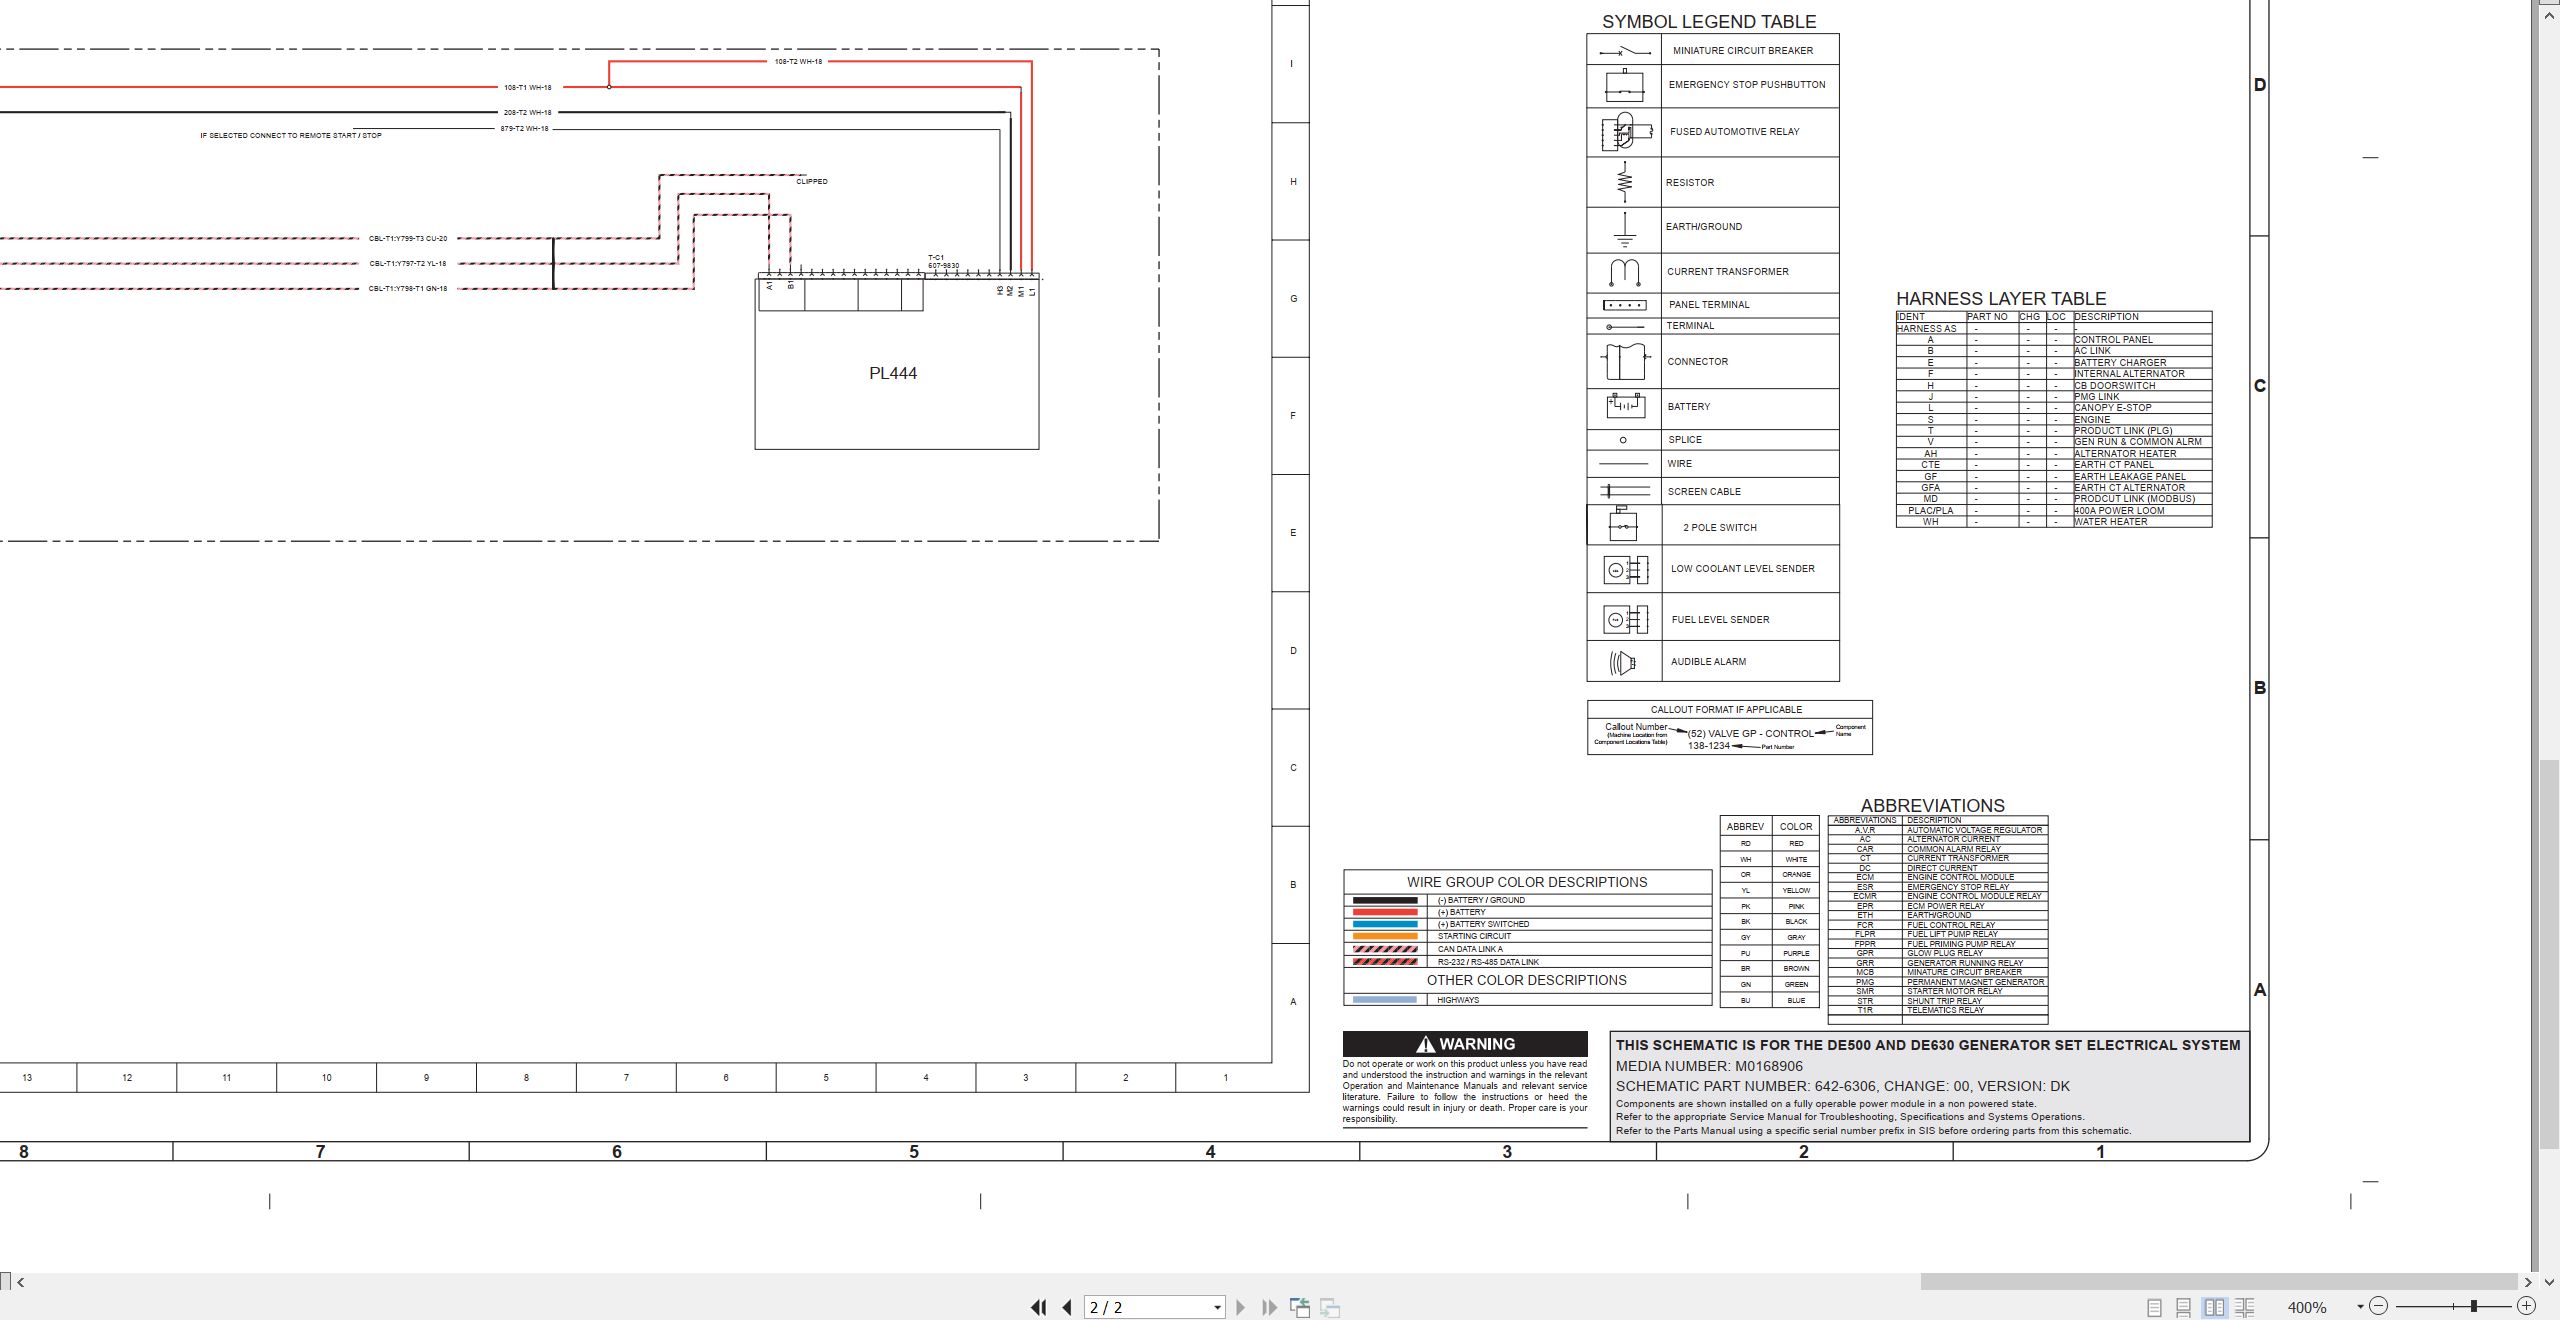The height and width of the screenshot is (1320, 2560).
Task: Go to first page button
Action: click(x=1039, y=1307)
